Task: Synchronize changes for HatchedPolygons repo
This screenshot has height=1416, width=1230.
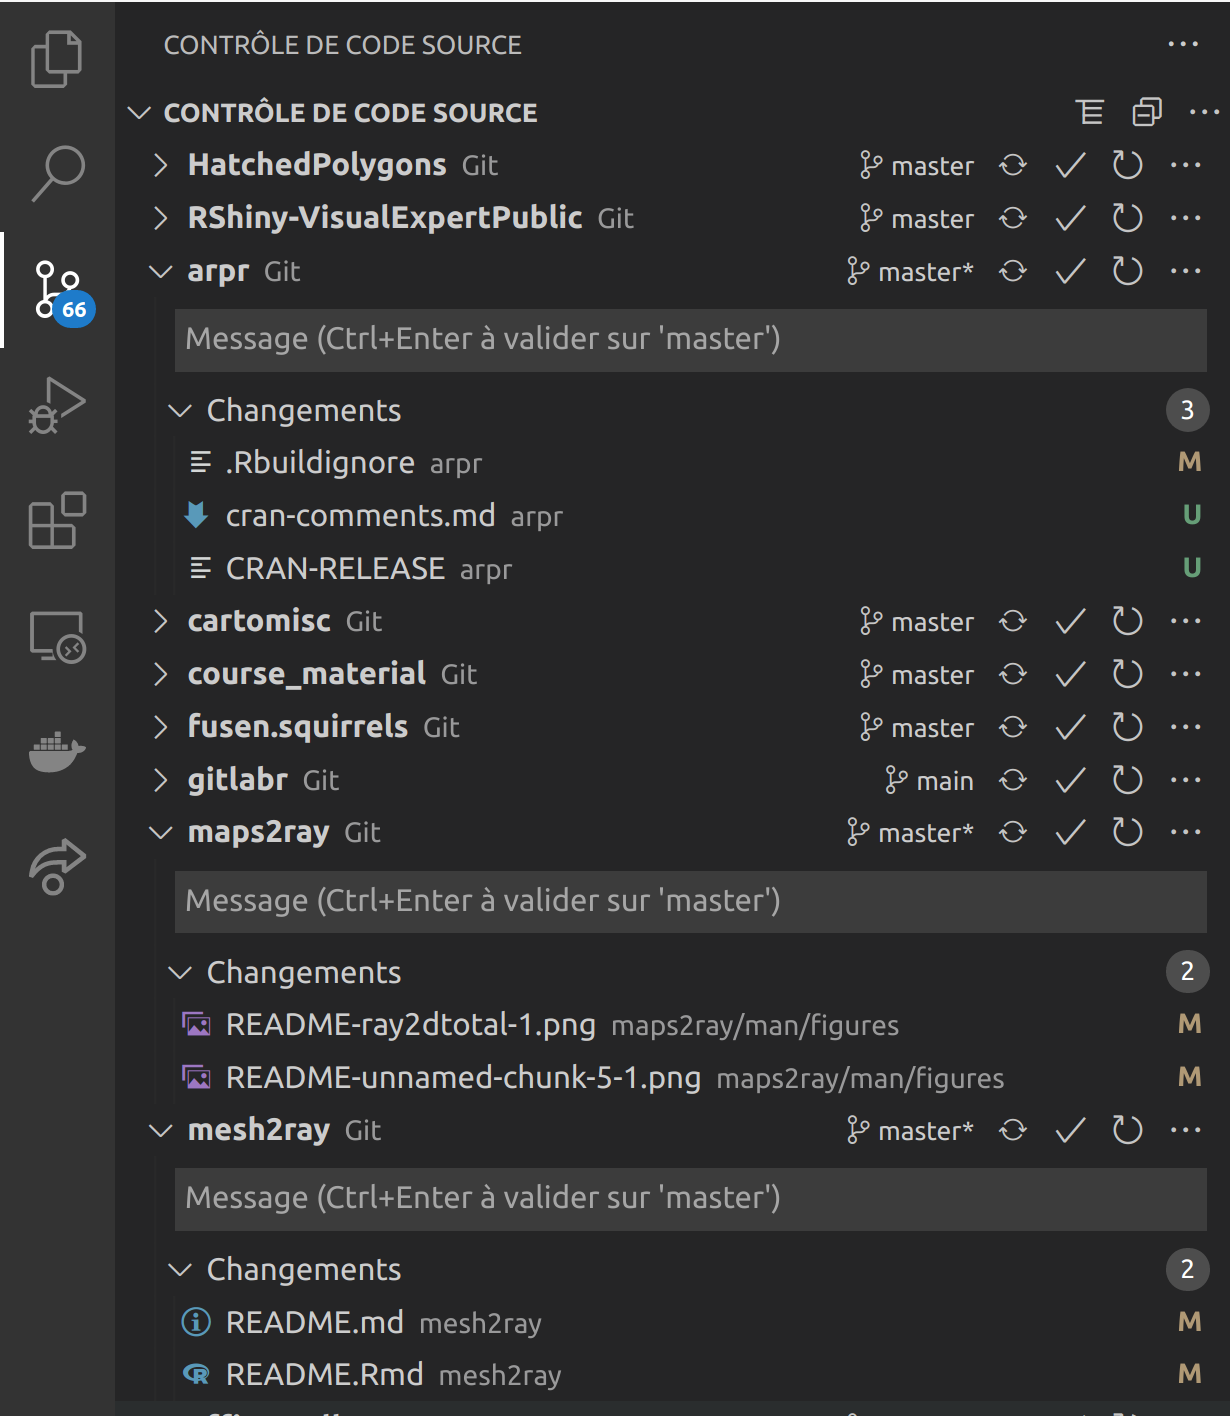Action: [x=1013, y=165]
